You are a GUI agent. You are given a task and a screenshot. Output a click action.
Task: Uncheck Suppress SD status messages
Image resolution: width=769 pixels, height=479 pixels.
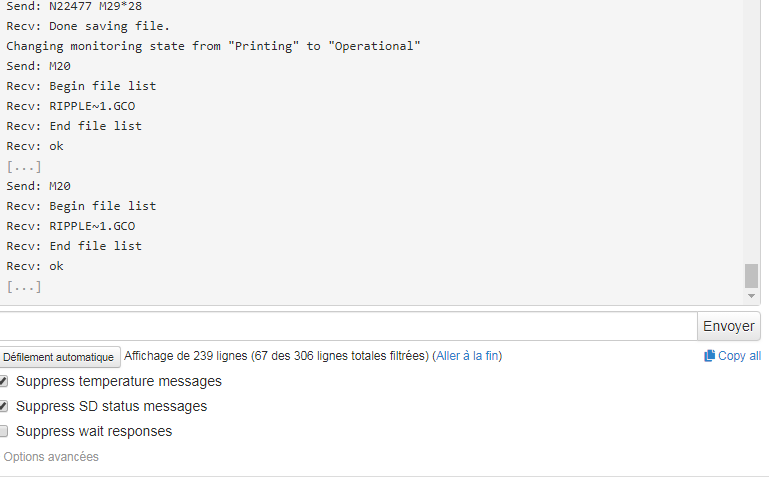click(x=3, y=406)
